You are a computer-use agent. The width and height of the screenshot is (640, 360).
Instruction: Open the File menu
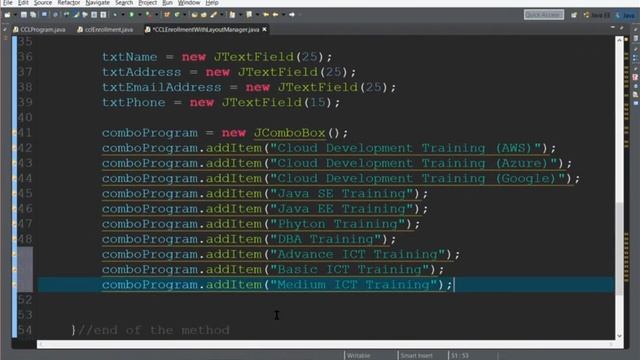pos(8,3)
